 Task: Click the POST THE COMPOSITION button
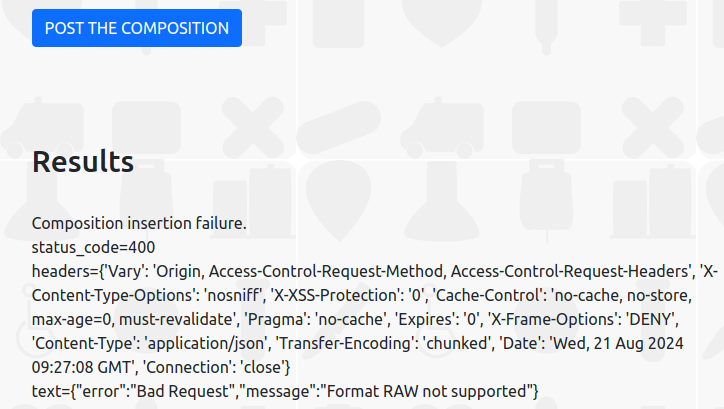[137, 28]
